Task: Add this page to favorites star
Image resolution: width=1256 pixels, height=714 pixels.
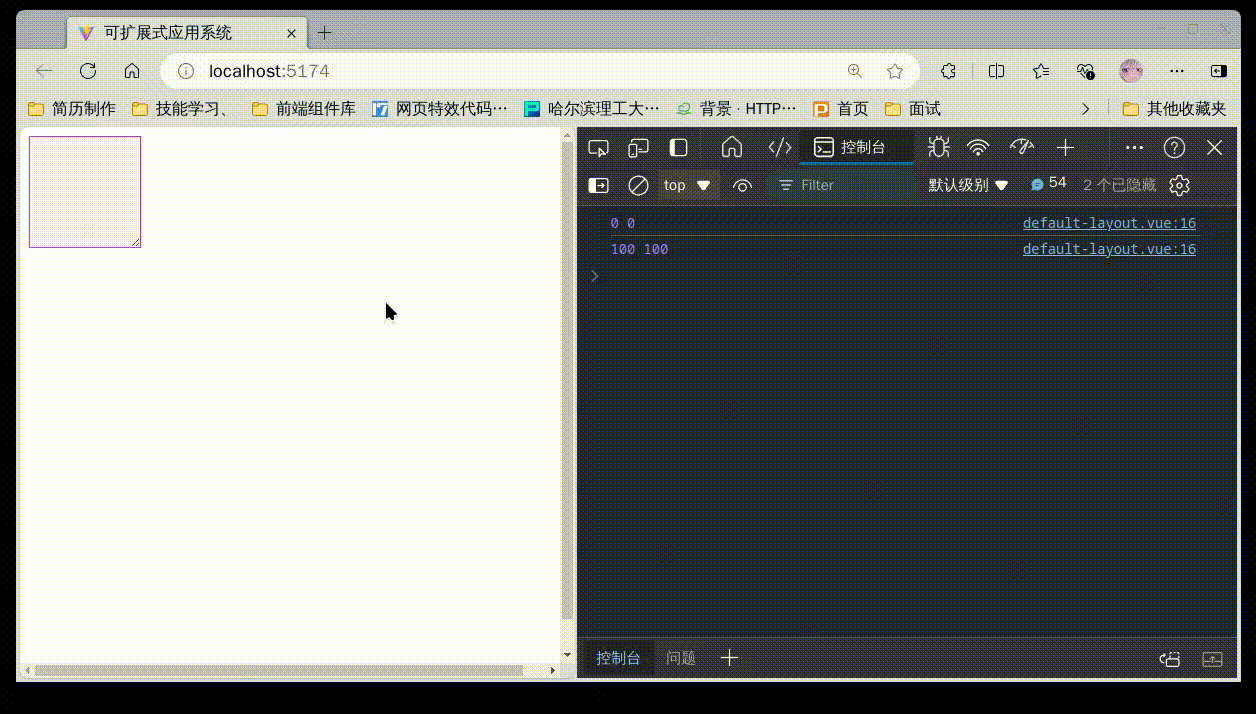Action: [895, 71]
